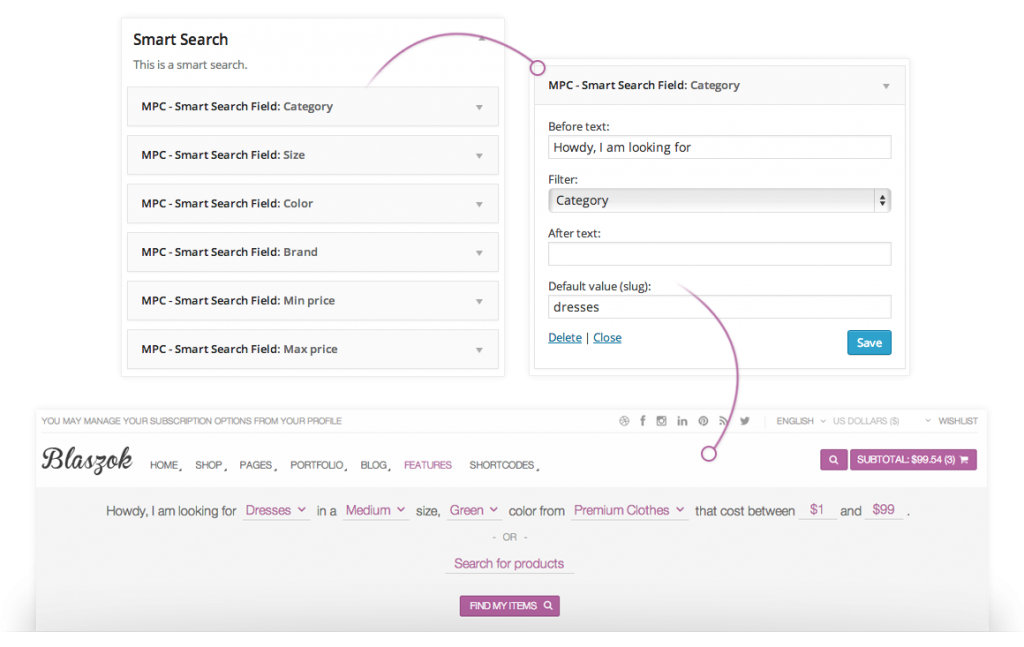
Task: Click the purple magnifier search button
Action: (x=833, y=460)
